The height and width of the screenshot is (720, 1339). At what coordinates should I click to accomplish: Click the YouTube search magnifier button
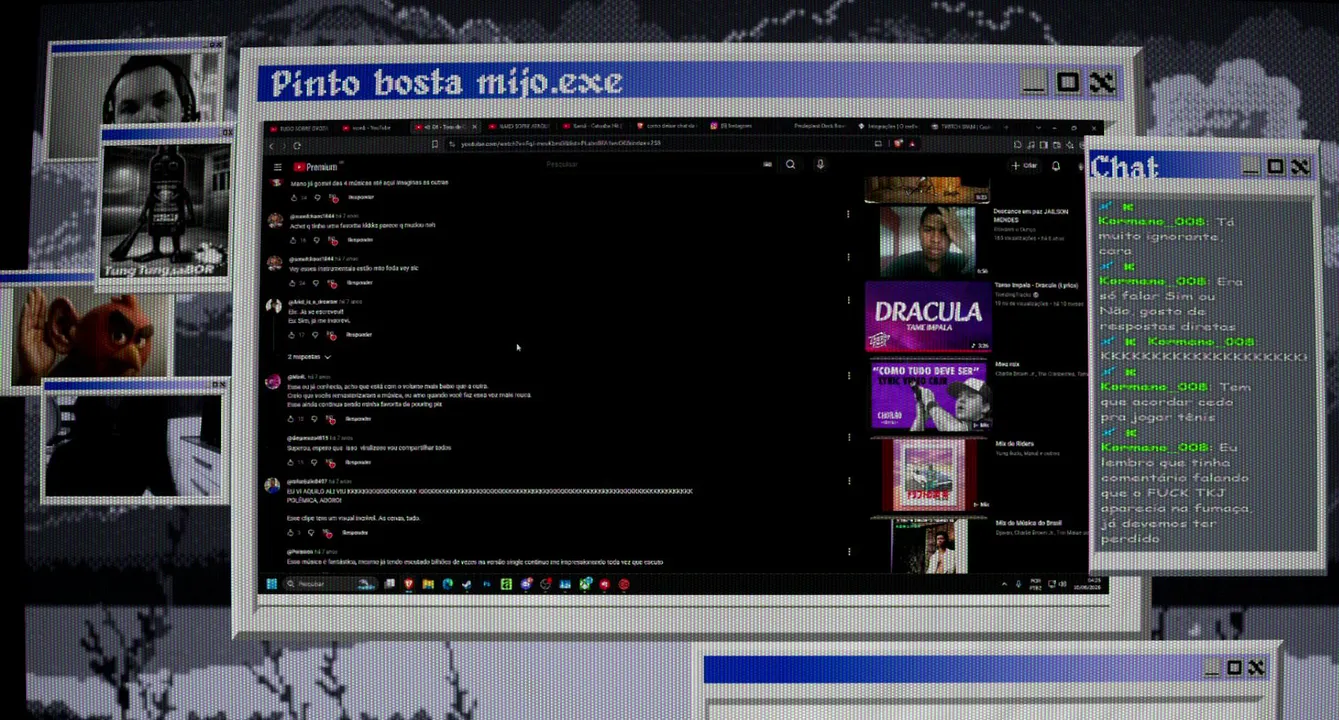(790, 165)
